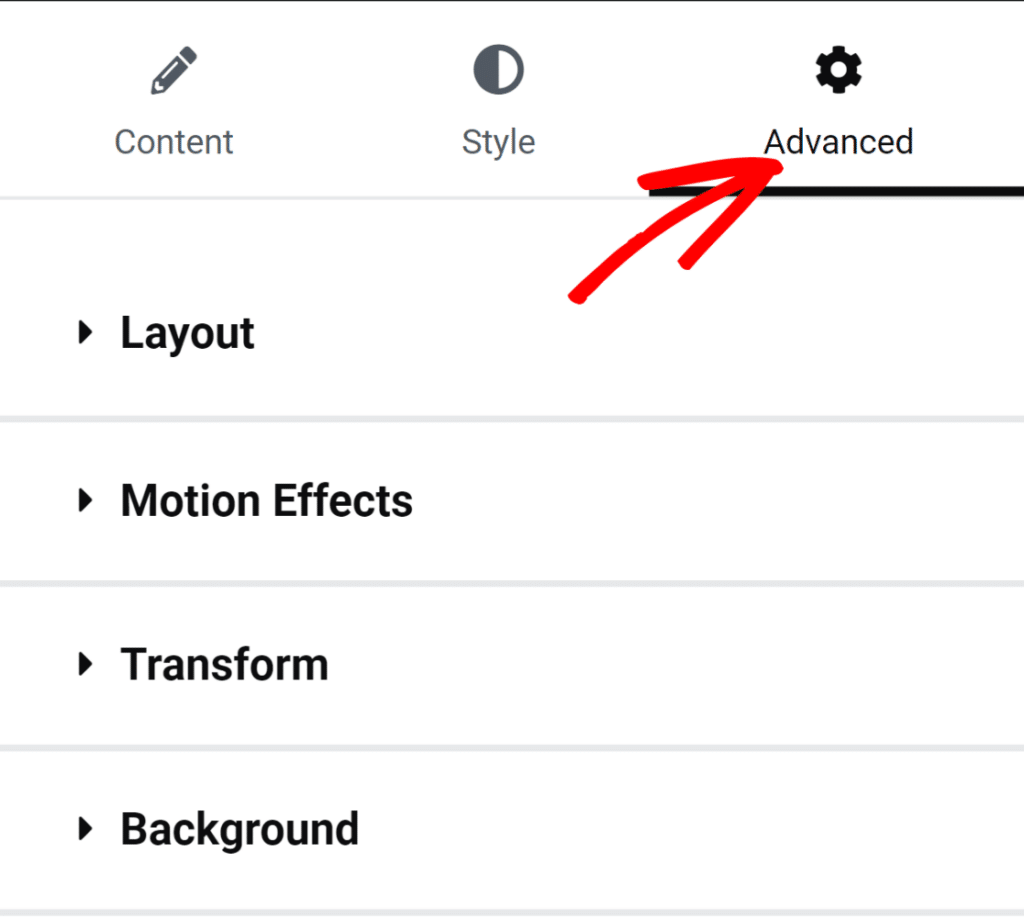Open the Advanced tab
The height and width of the screenshot is (917, 1024).
click(x=838, y=142)
